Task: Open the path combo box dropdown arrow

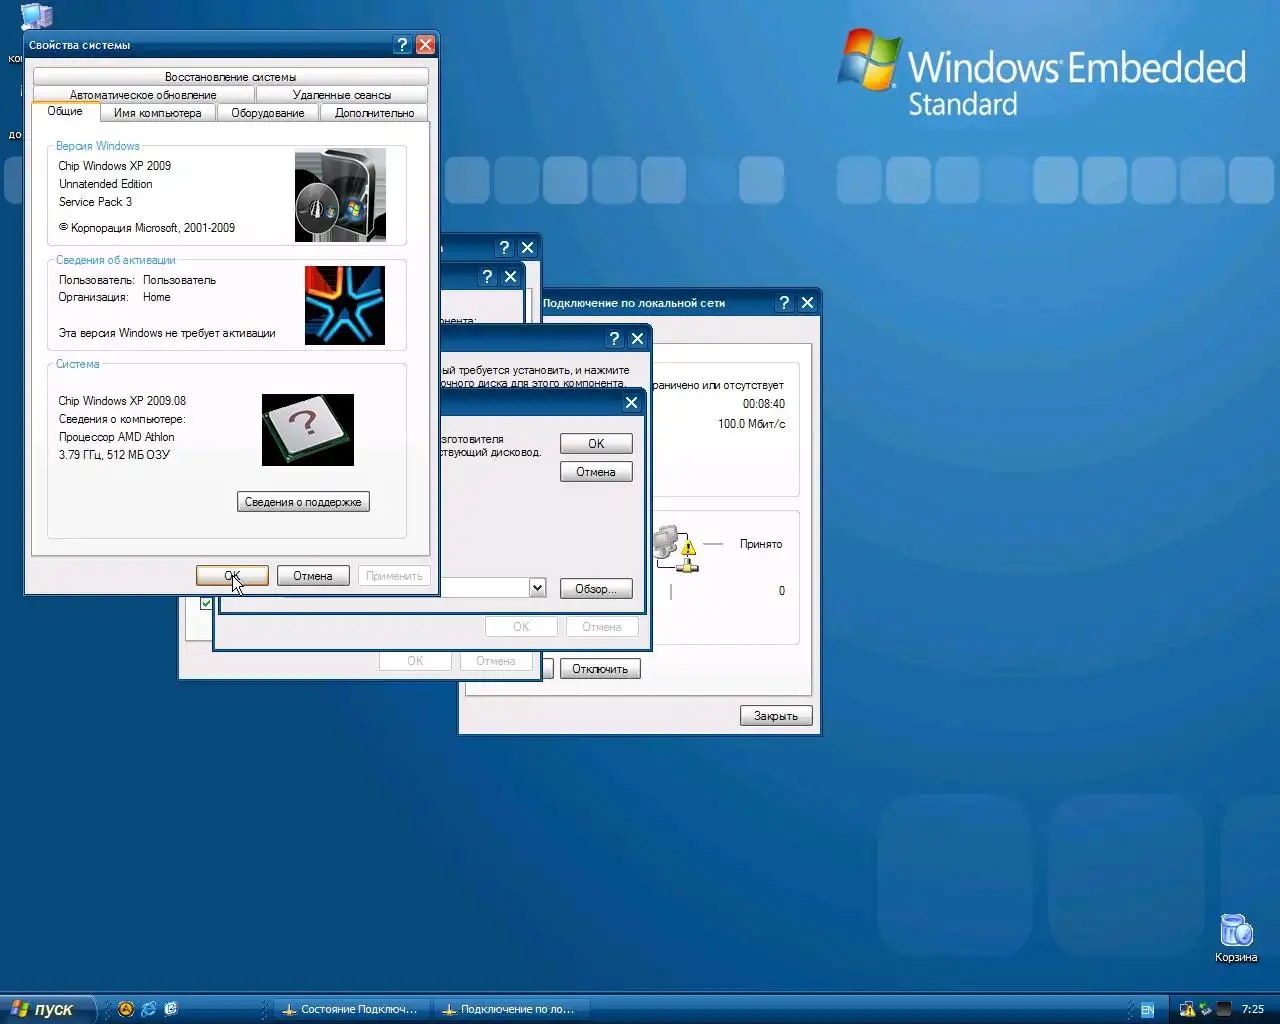Action: pyautogui.click(x=537, y=588)
